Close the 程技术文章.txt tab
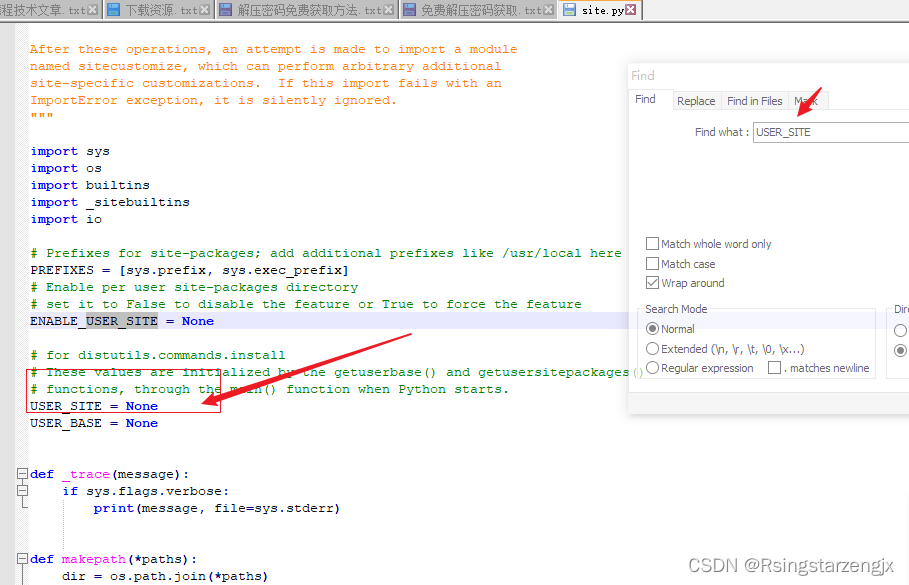Viewport: 909px width, 585px height. [92, 10]
